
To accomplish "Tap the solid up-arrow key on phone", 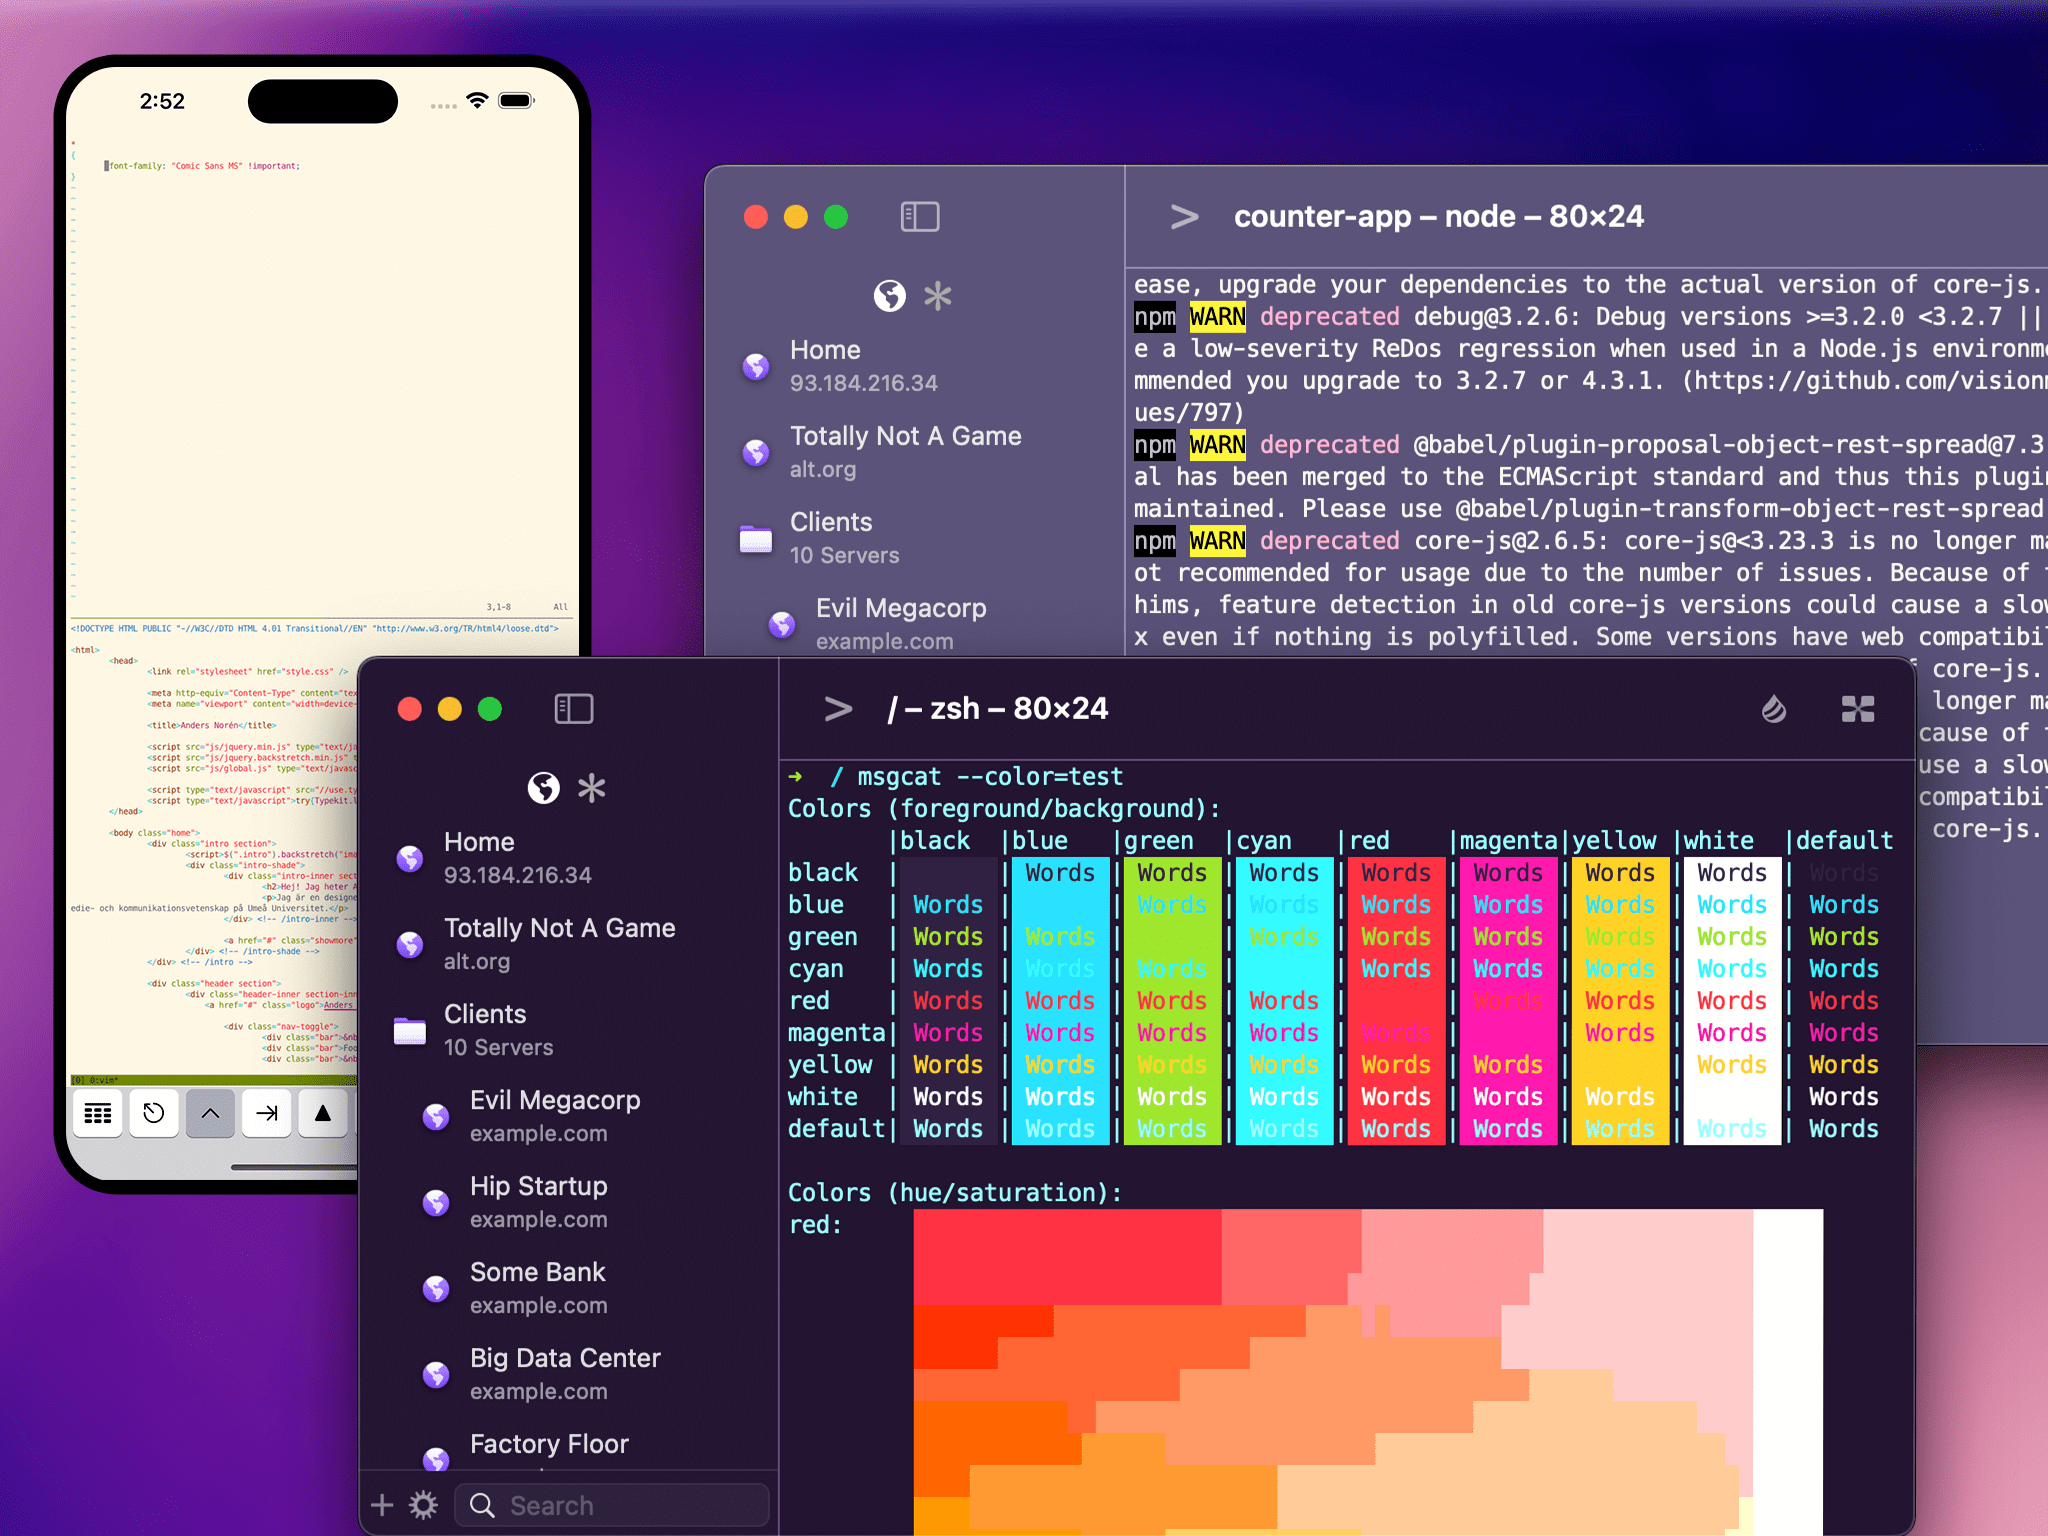I will coord(322,1113).
